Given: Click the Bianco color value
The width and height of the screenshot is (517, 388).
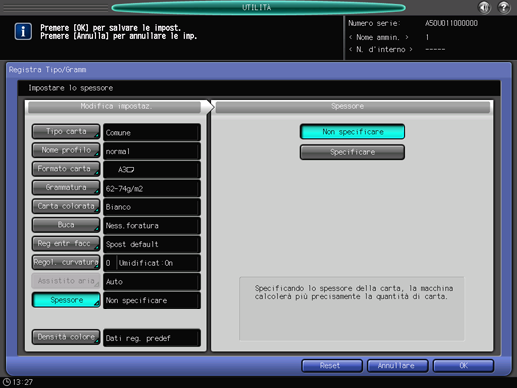Looking at the screenshot, I should pos(152,207).
